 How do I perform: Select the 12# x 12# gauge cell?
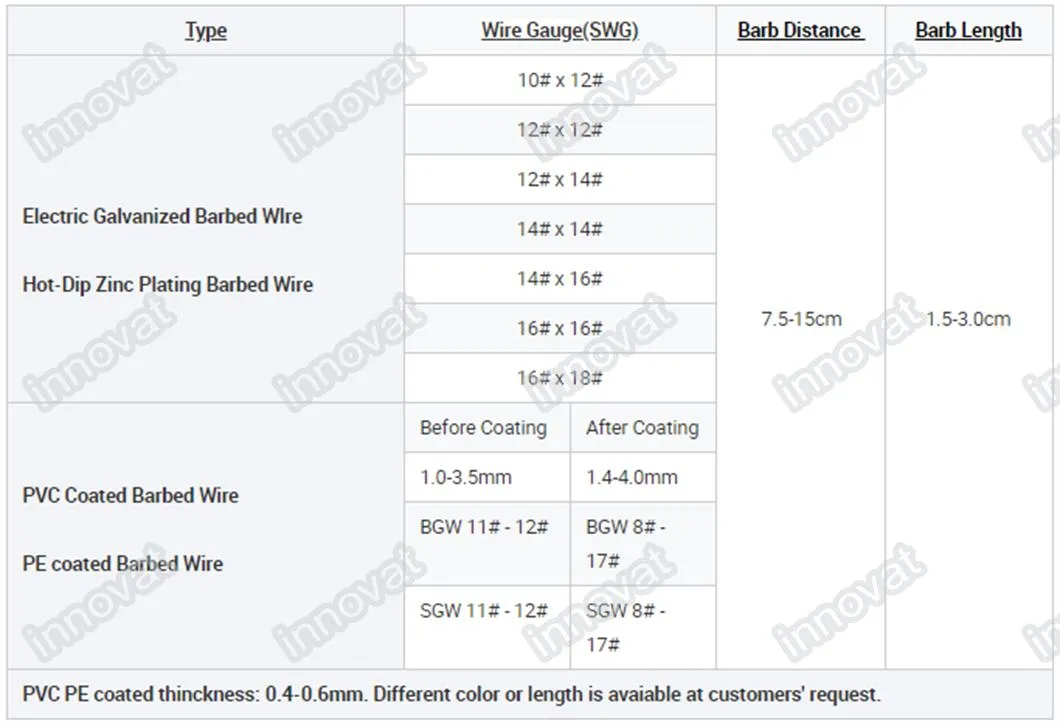[x=559, y=130]
